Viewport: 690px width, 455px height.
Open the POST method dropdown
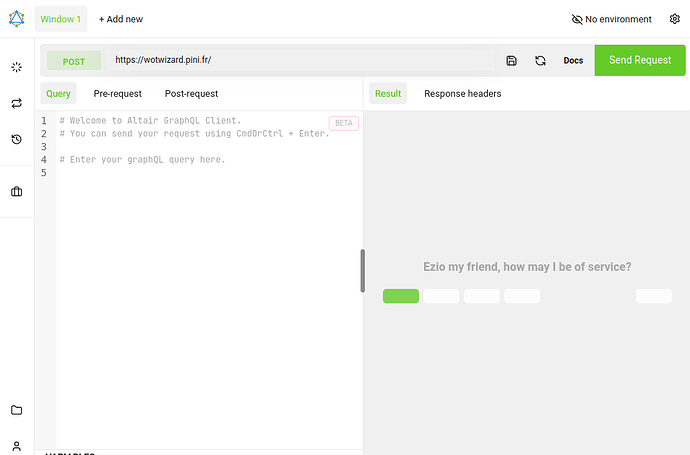point(74,61)
